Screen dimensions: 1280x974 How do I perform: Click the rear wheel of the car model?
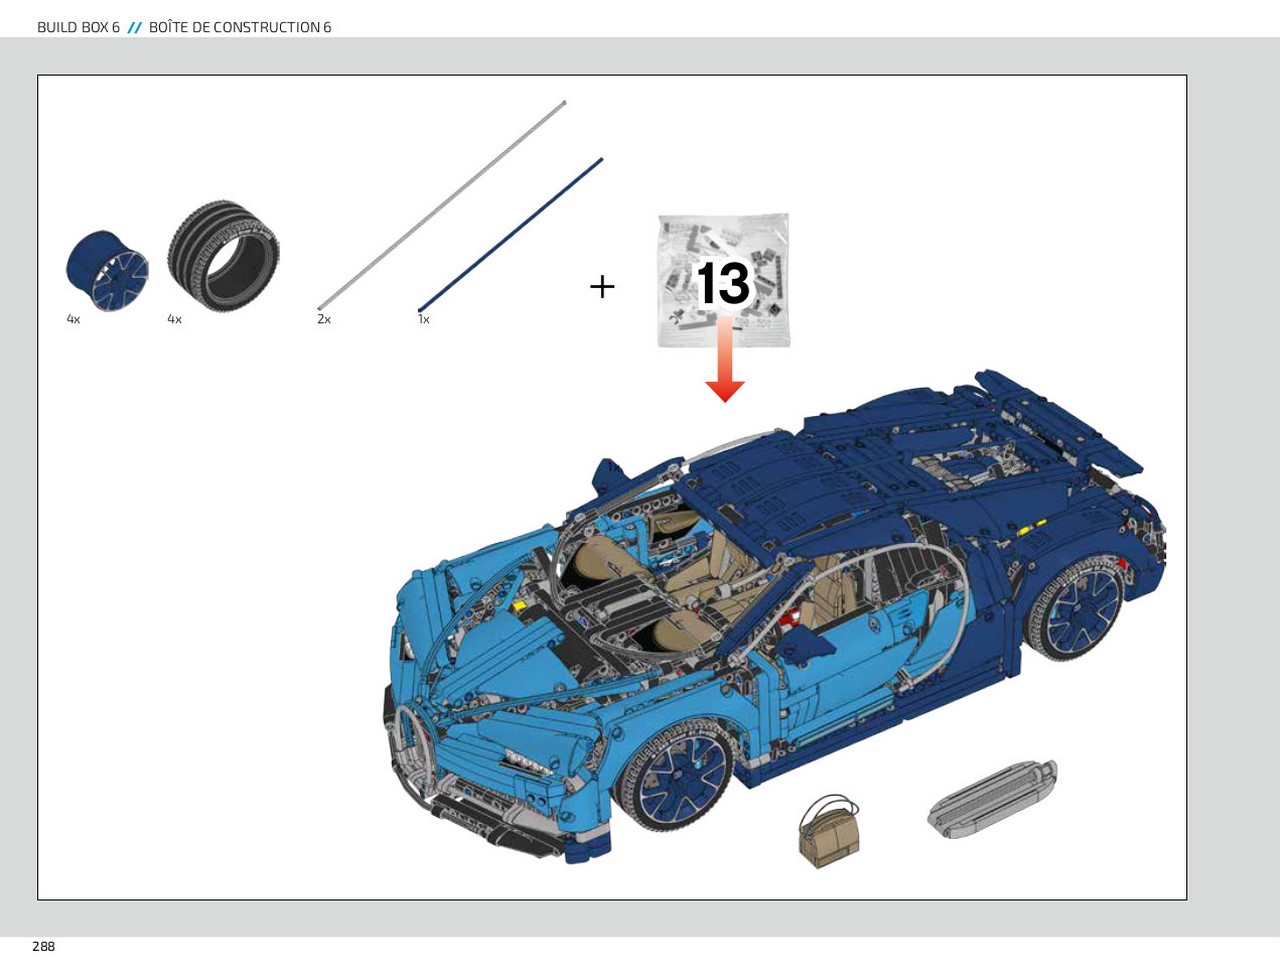[x=1074, y=607]
